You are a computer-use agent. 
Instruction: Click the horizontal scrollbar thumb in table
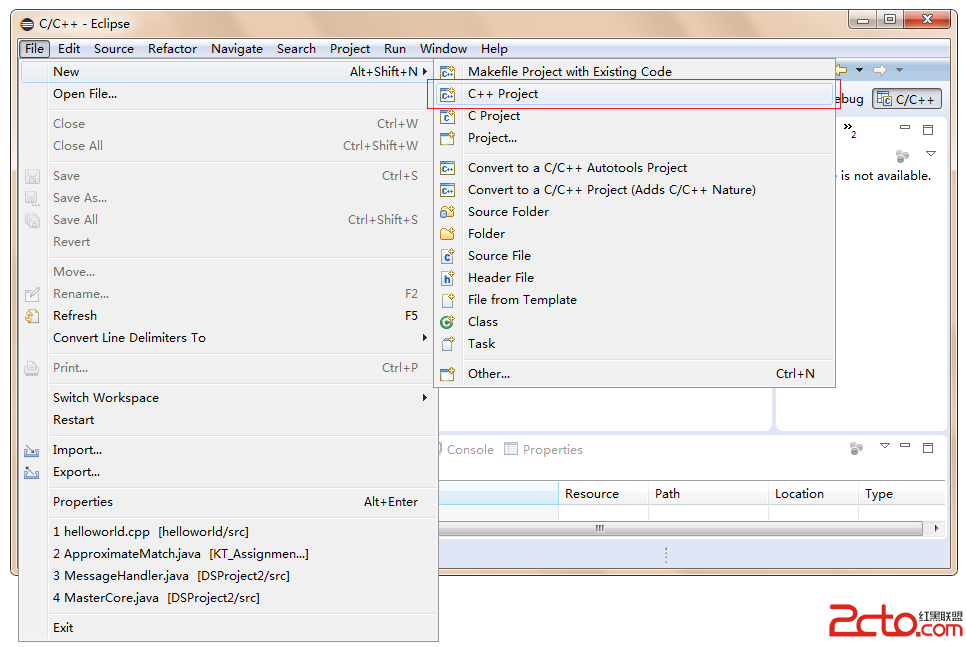coord(681,528)
